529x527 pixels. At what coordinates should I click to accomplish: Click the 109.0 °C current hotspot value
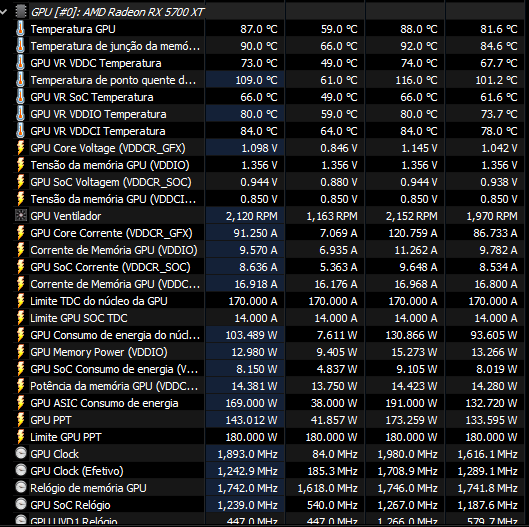point(256,80)
